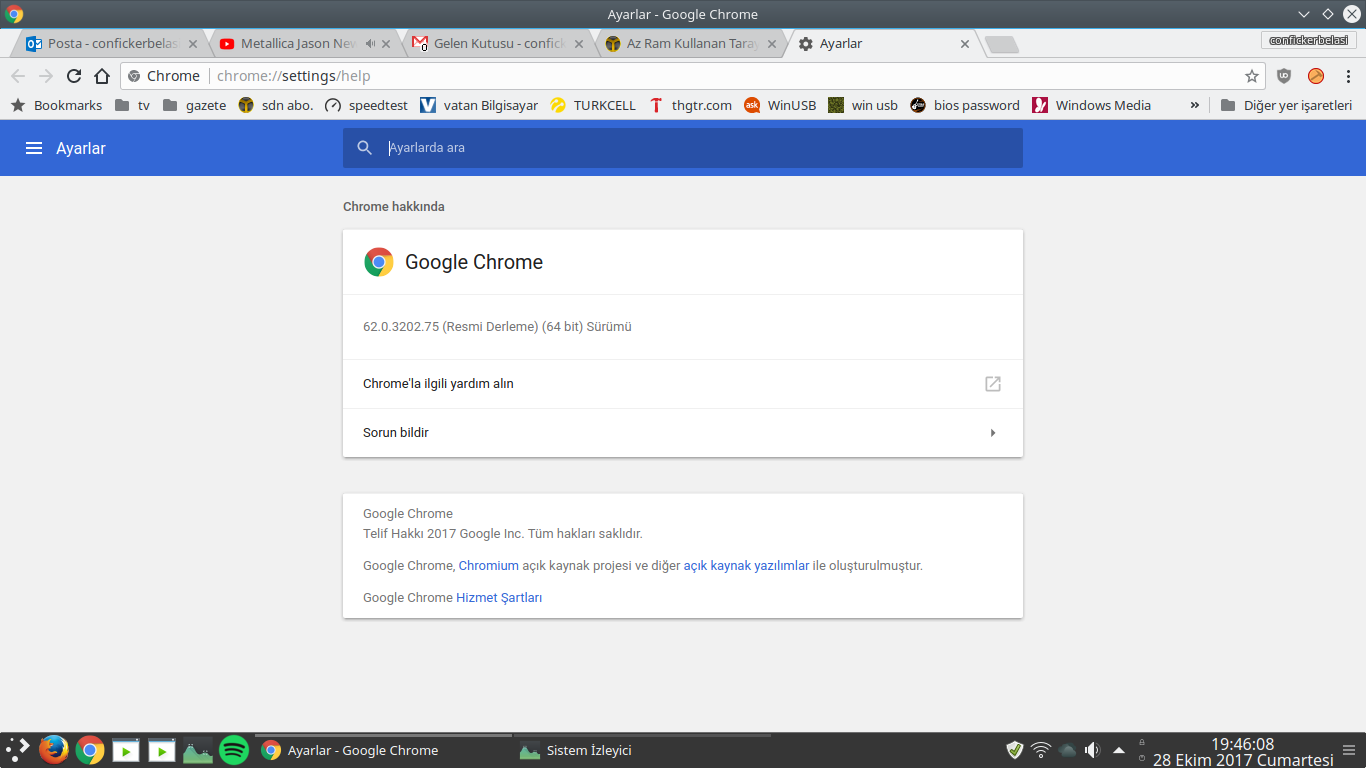Open the sdn abo. bookmark
Screen dimensions: 1366x768
point(275,105)
